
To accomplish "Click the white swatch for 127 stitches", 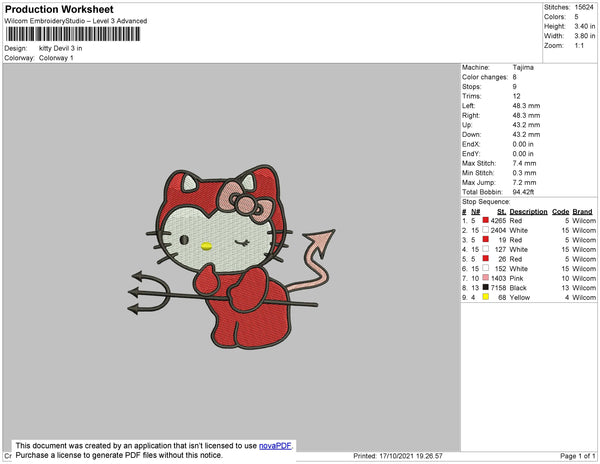I will [486, 249].
